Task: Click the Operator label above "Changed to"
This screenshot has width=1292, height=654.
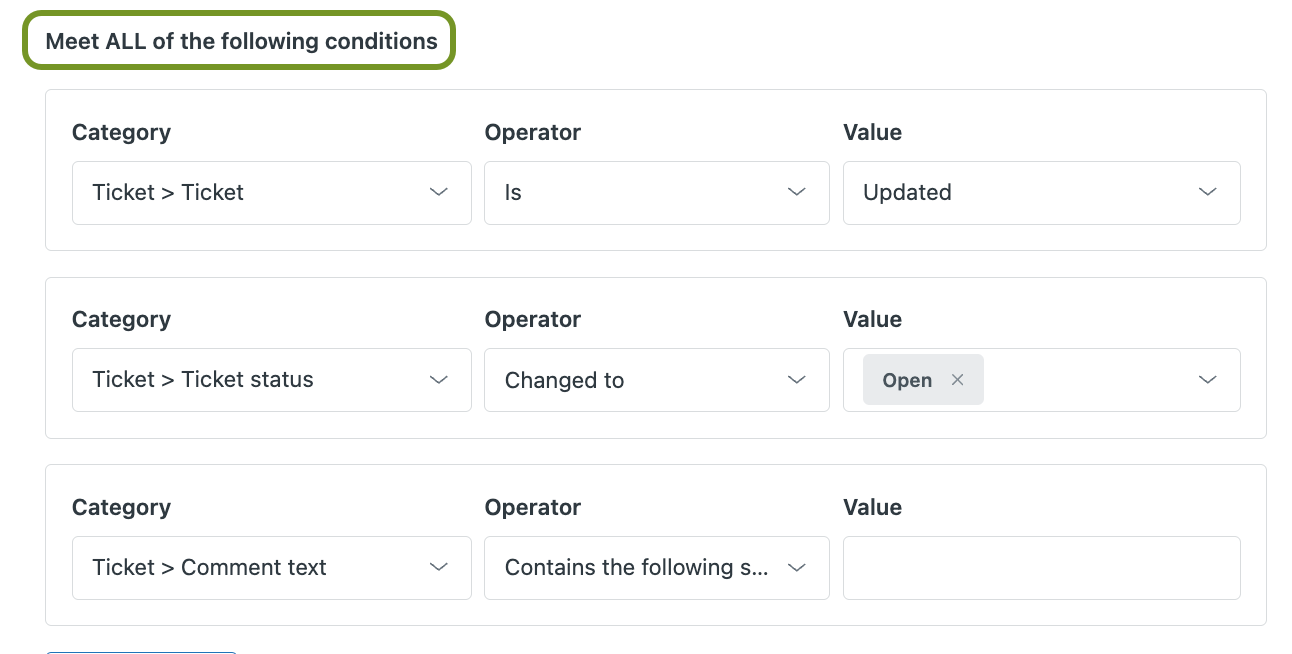Action: point(532,319)
